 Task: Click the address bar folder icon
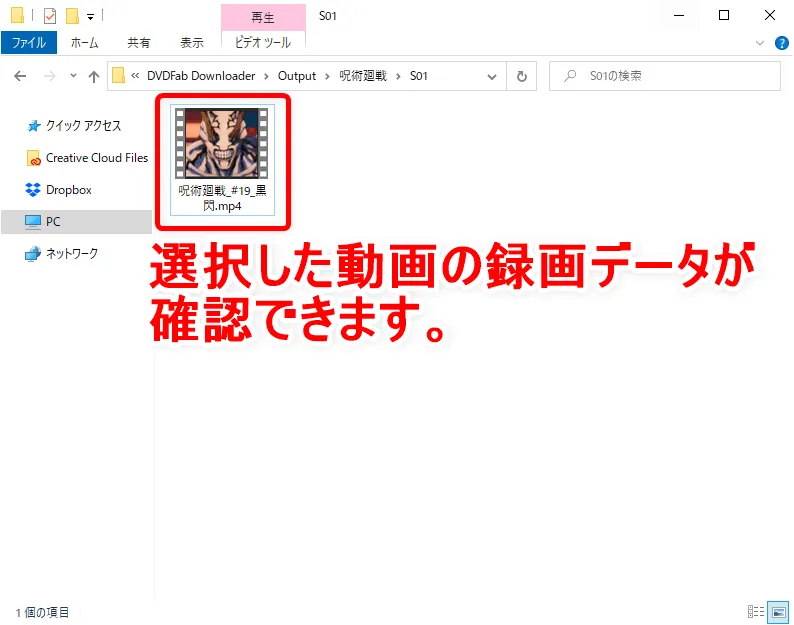pos(118,75)
